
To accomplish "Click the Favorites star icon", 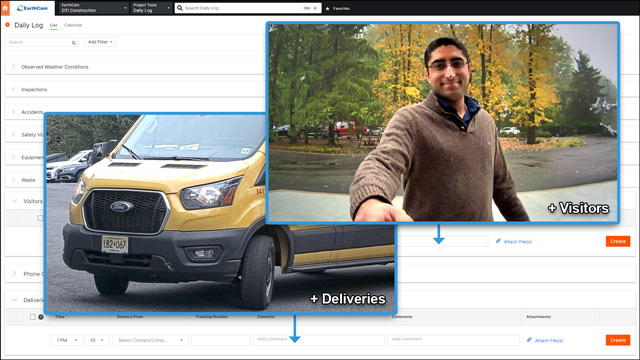I will (327, 9).
